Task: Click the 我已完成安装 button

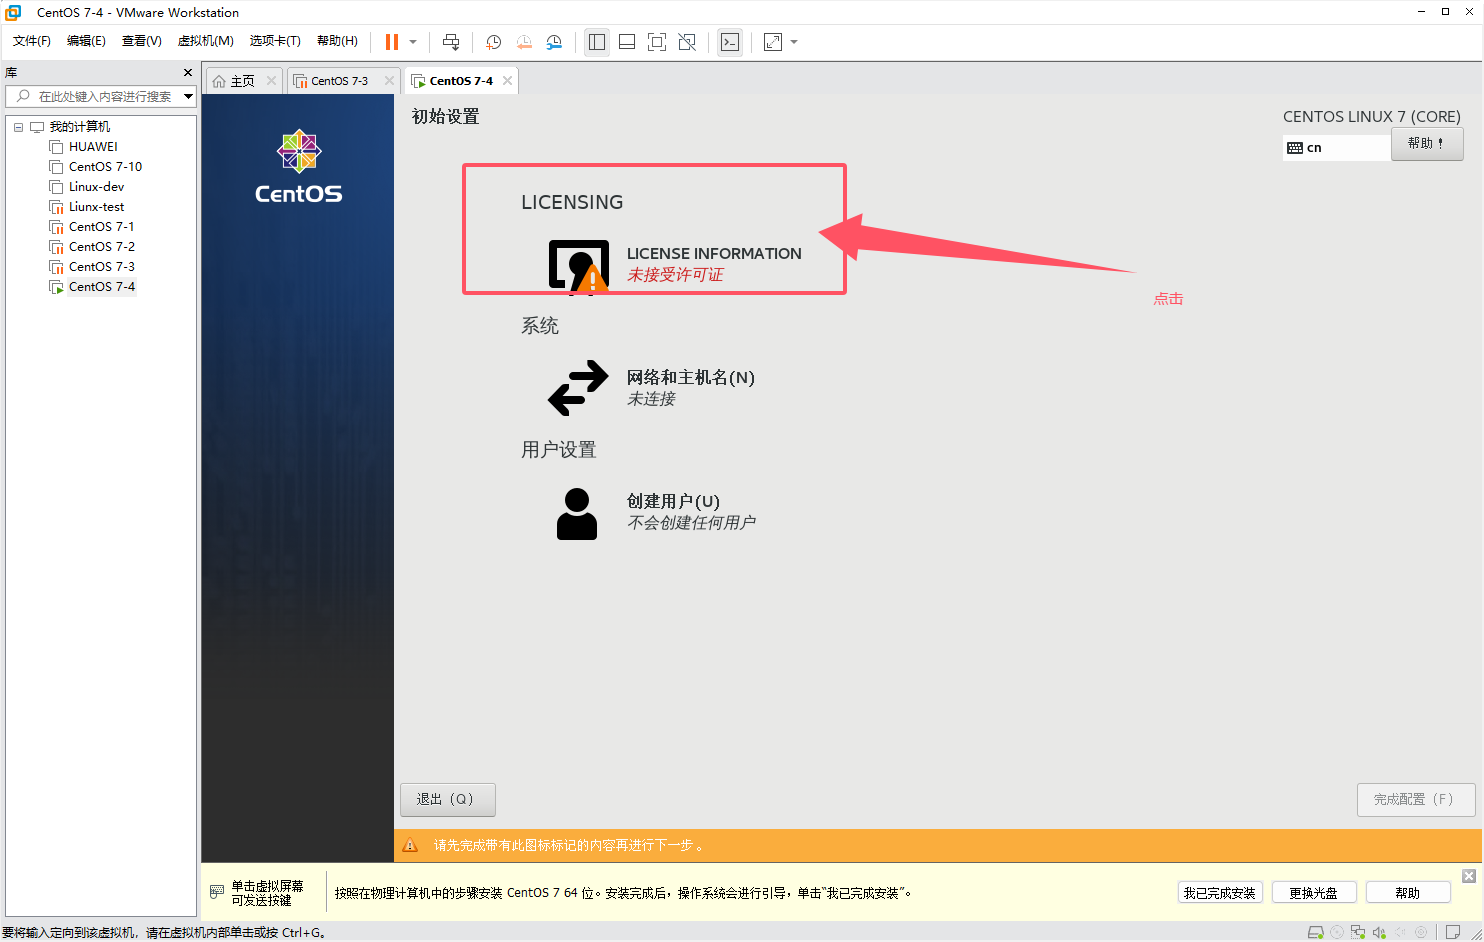Action: click(x=1220, y=893)
